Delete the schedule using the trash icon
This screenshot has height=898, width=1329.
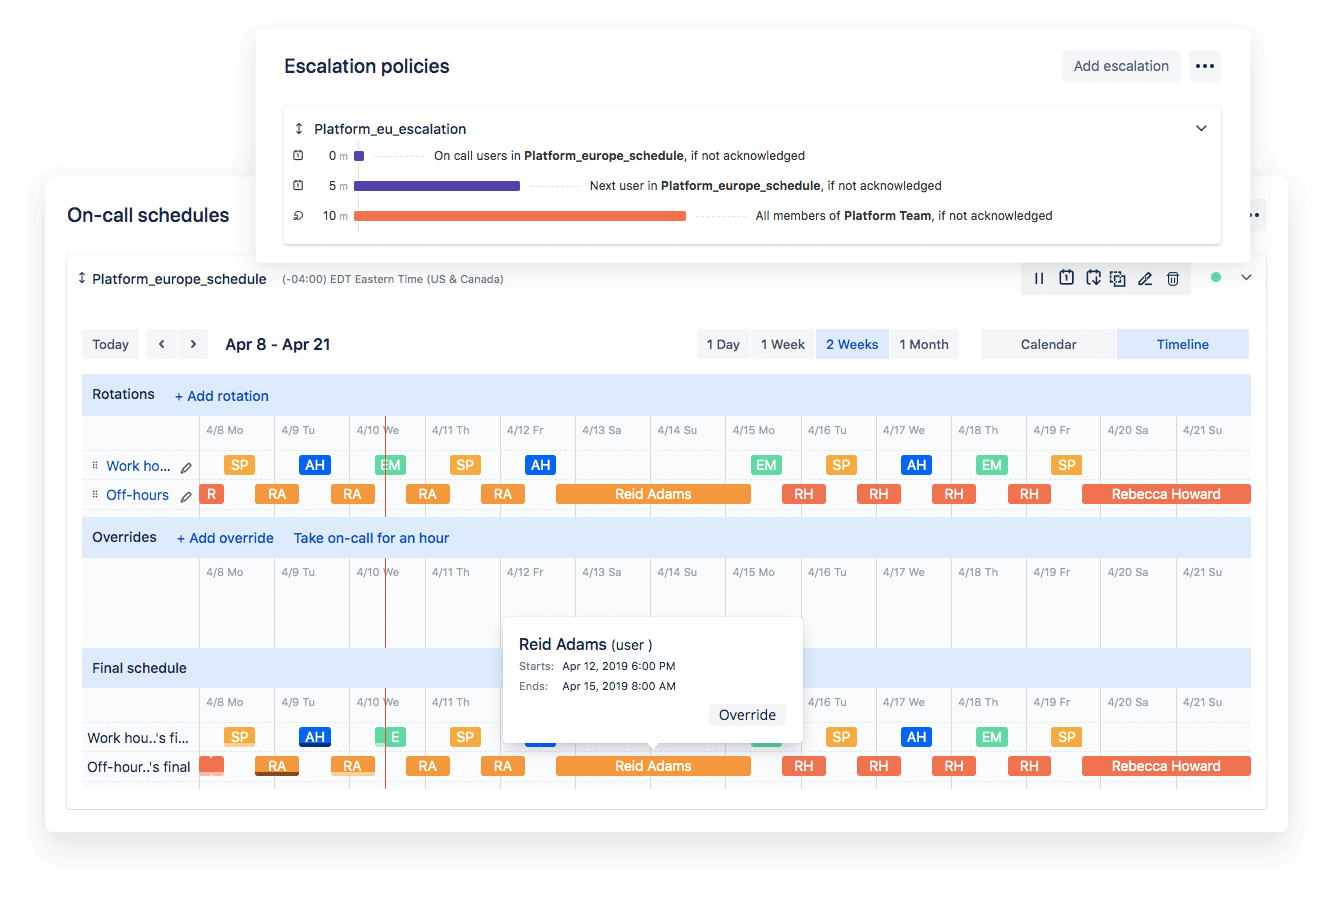1172,278
